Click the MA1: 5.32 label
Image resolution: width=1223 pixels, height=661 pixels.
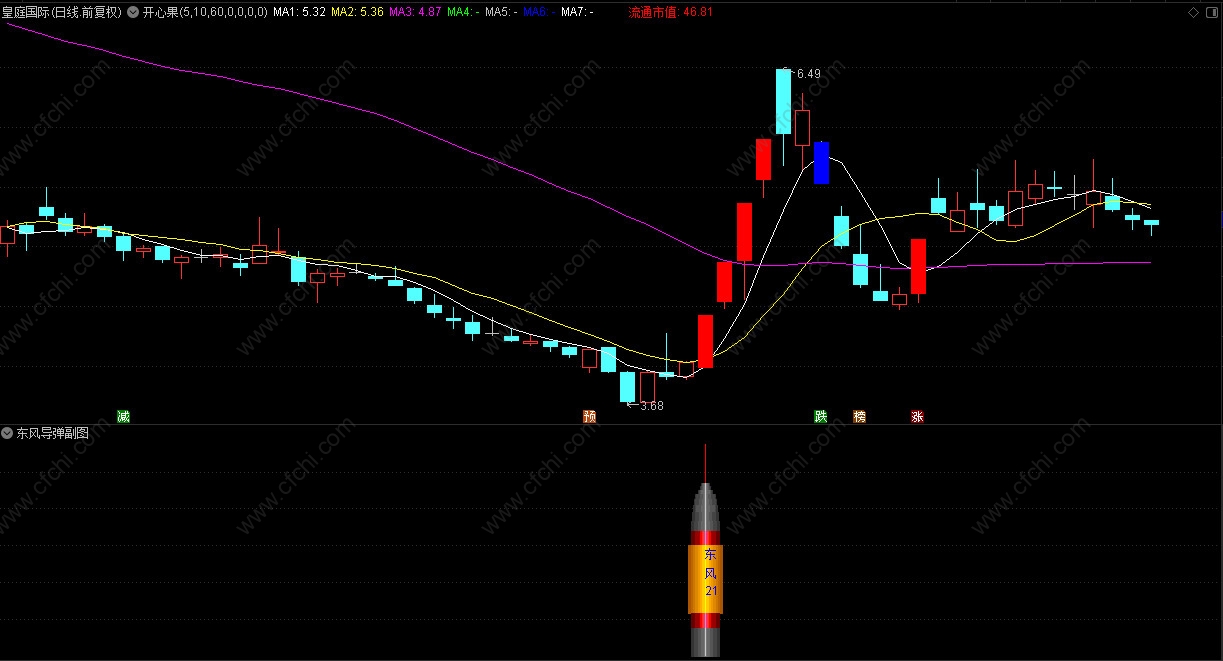tap(299, 12)
